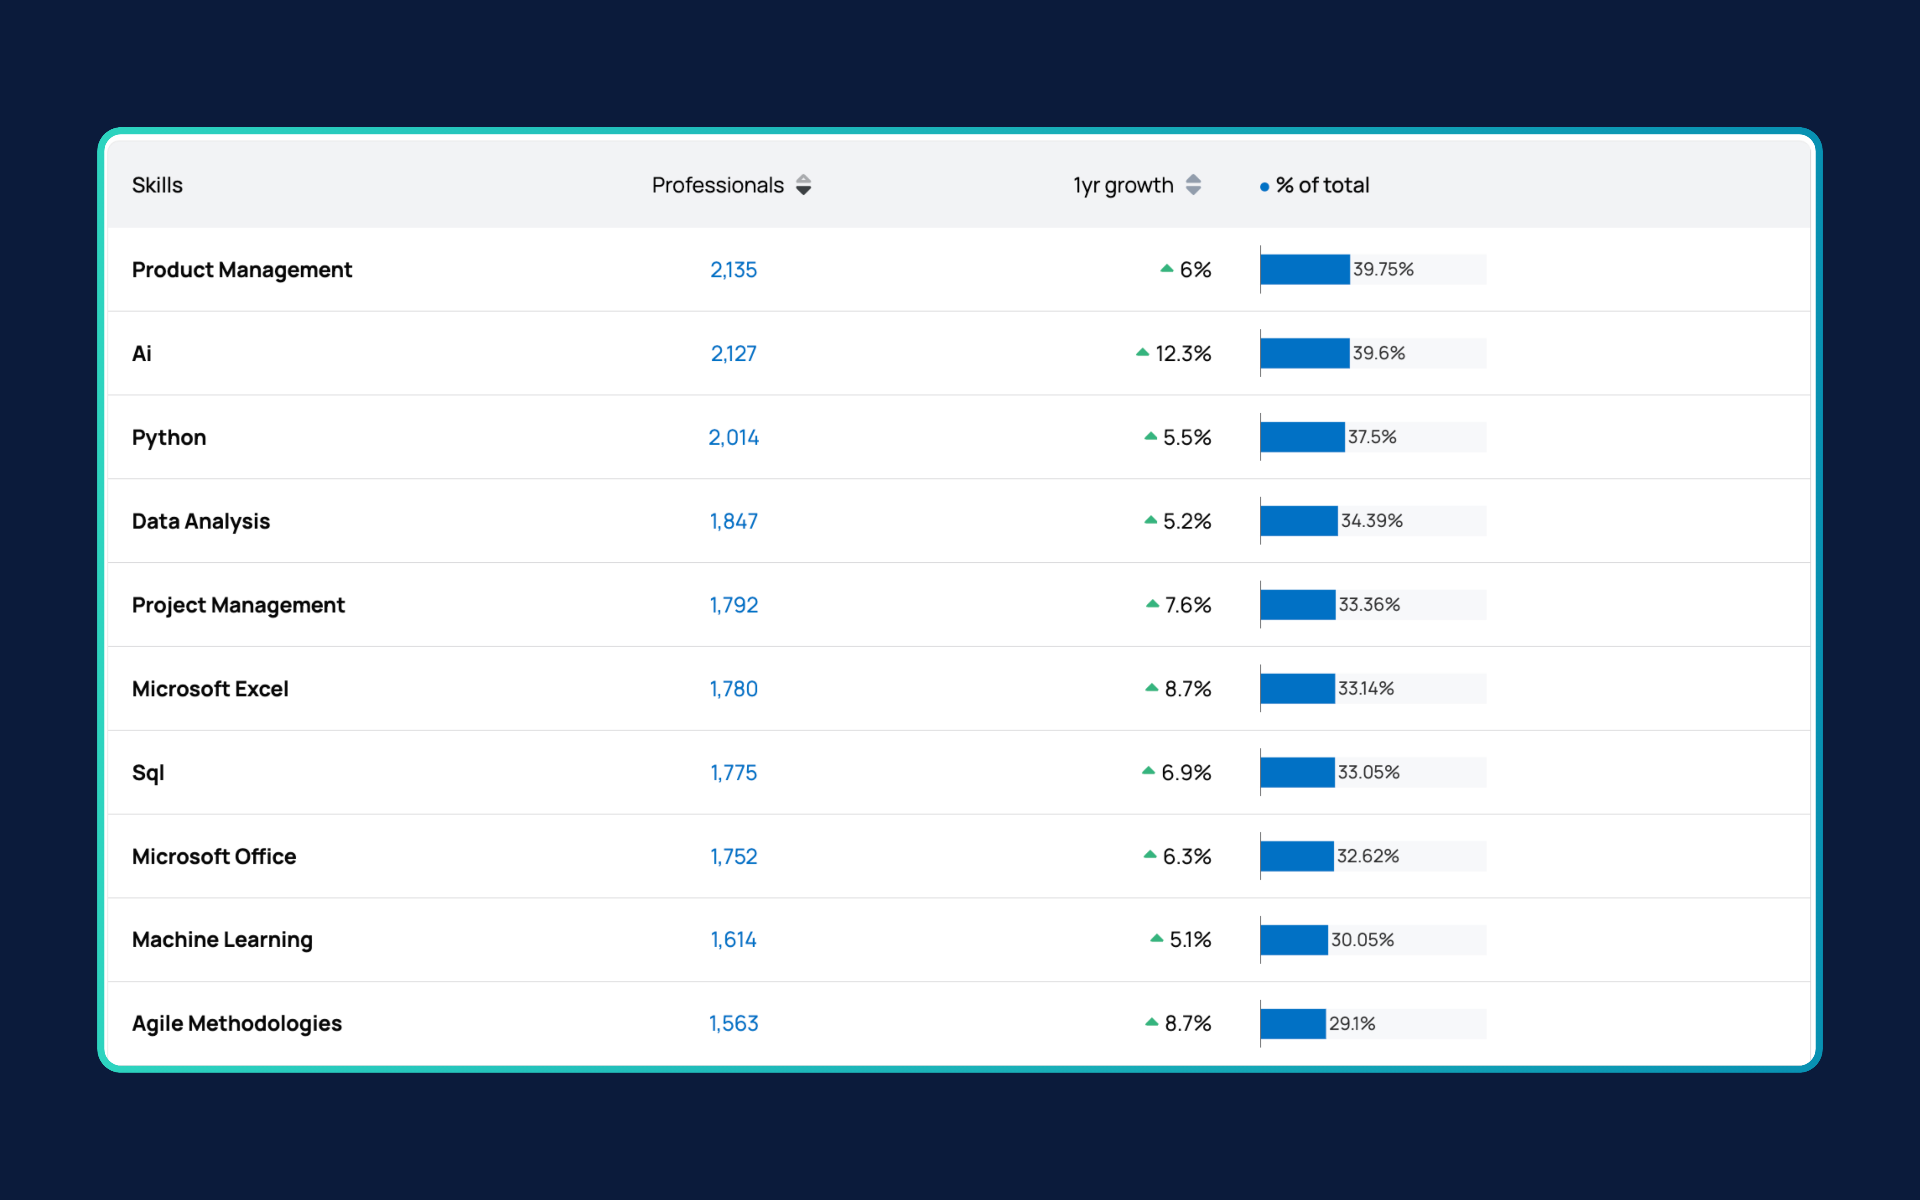Click the 33.14% share bar

tap(1373, 689)
